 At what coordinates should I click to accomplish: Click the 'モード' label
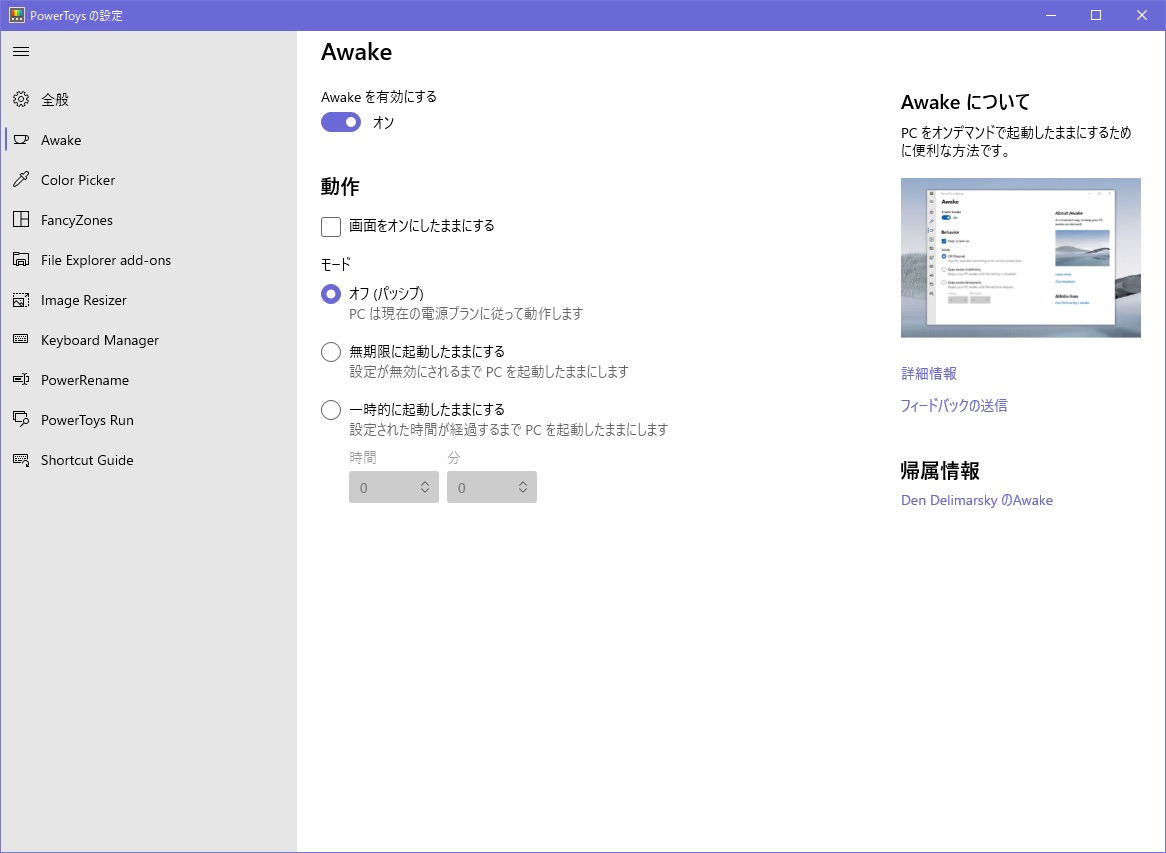pos(336,264)
